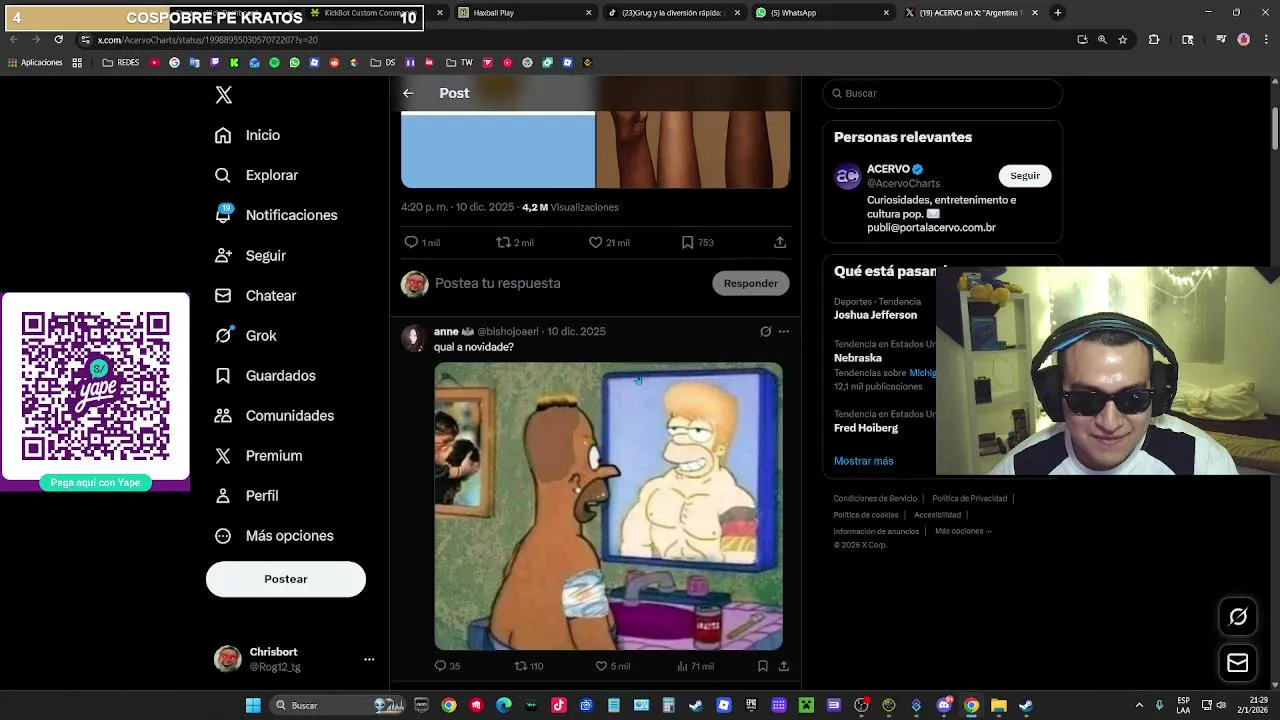Screen dimensions: 1280x720
Task: Open REDES bookmarks folder
Action: (x=121, y=62)
